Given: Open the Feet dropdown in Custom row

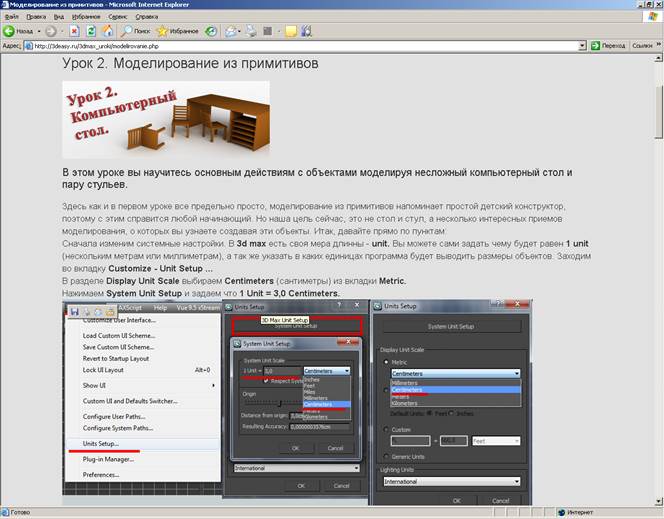Looking at the screenshot, I should [496, 441].
